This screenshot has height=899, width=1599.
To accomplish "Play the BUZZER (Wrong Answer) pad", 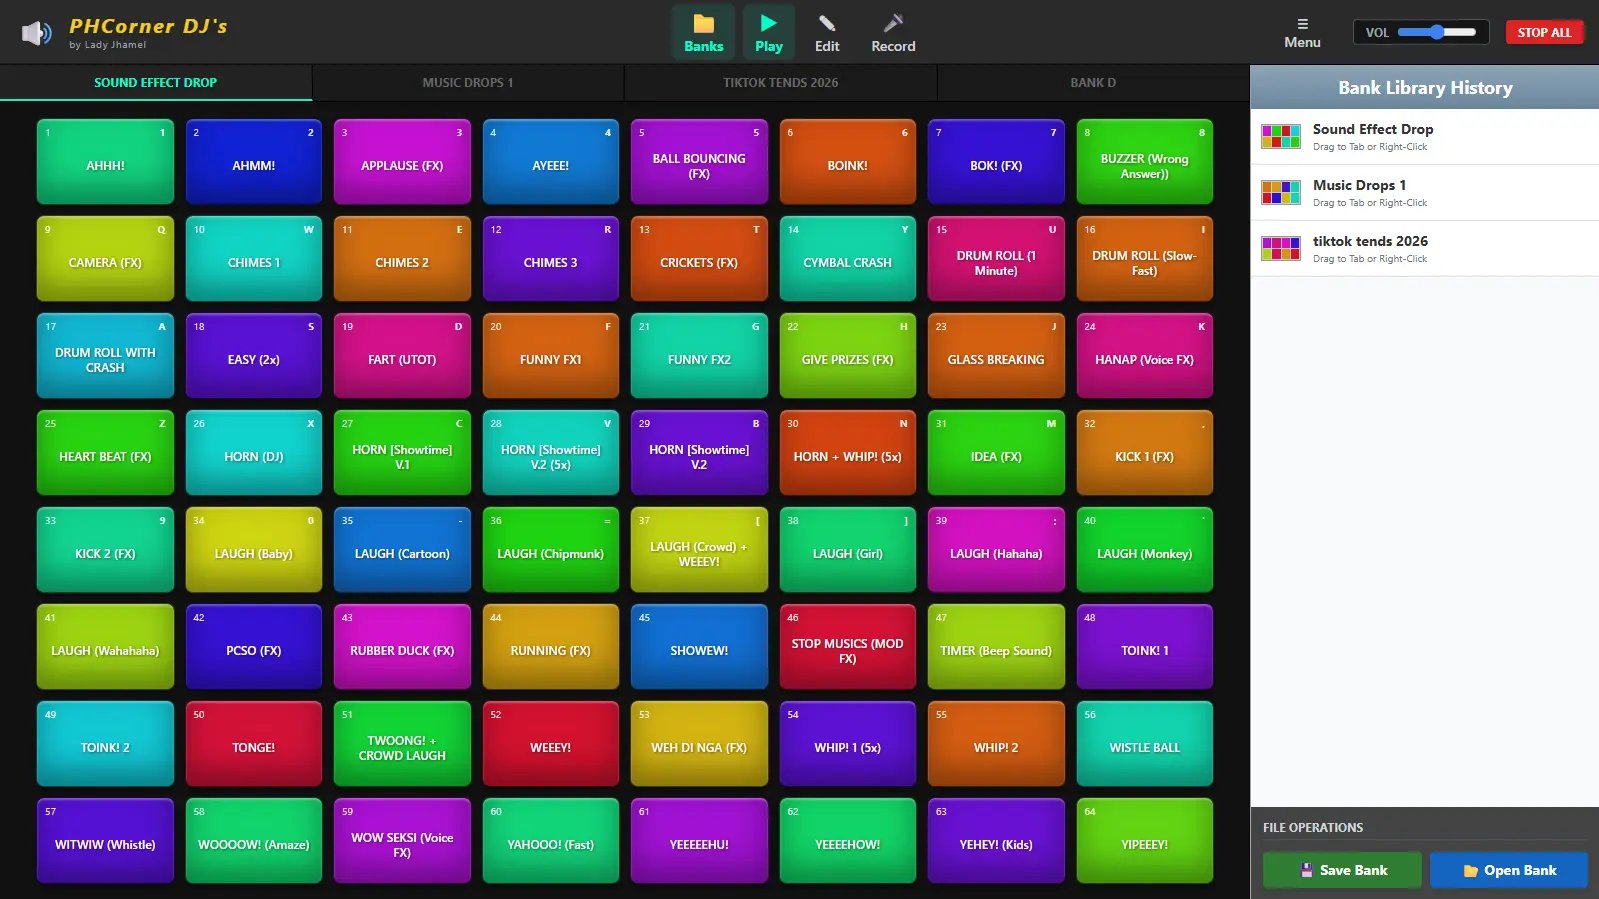I will [x=1144, y=162].
